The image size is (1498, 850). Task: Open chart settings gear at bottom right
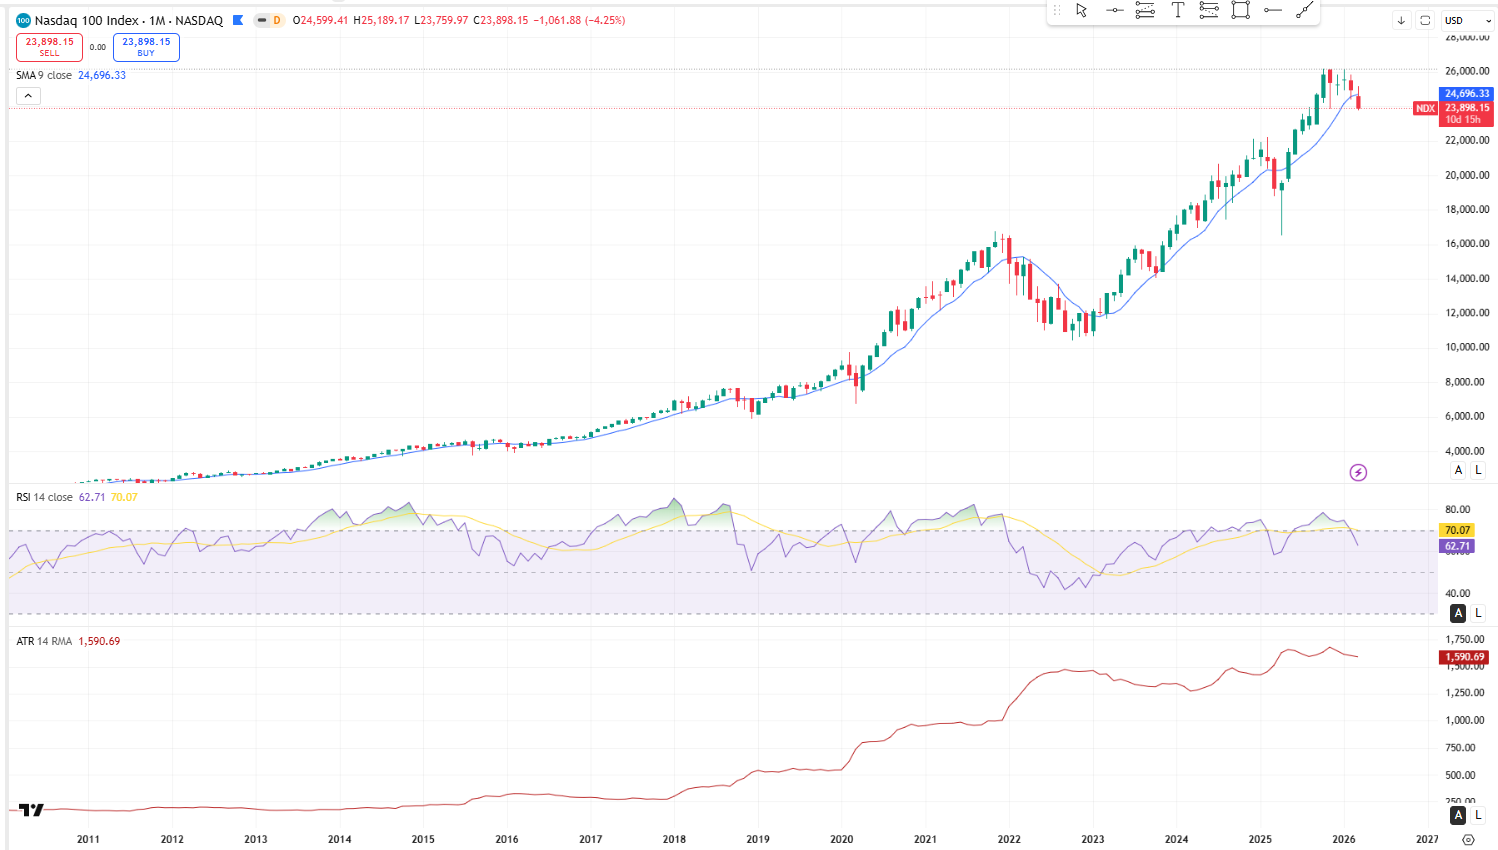pos(1468,840)
